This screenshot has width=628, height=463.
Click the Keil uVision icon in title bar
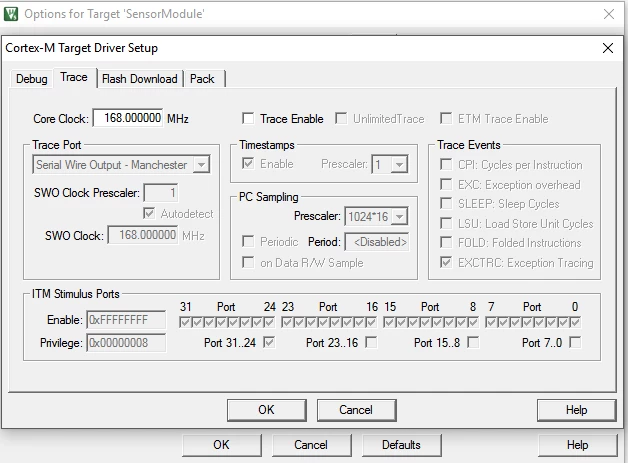point(11,14)
